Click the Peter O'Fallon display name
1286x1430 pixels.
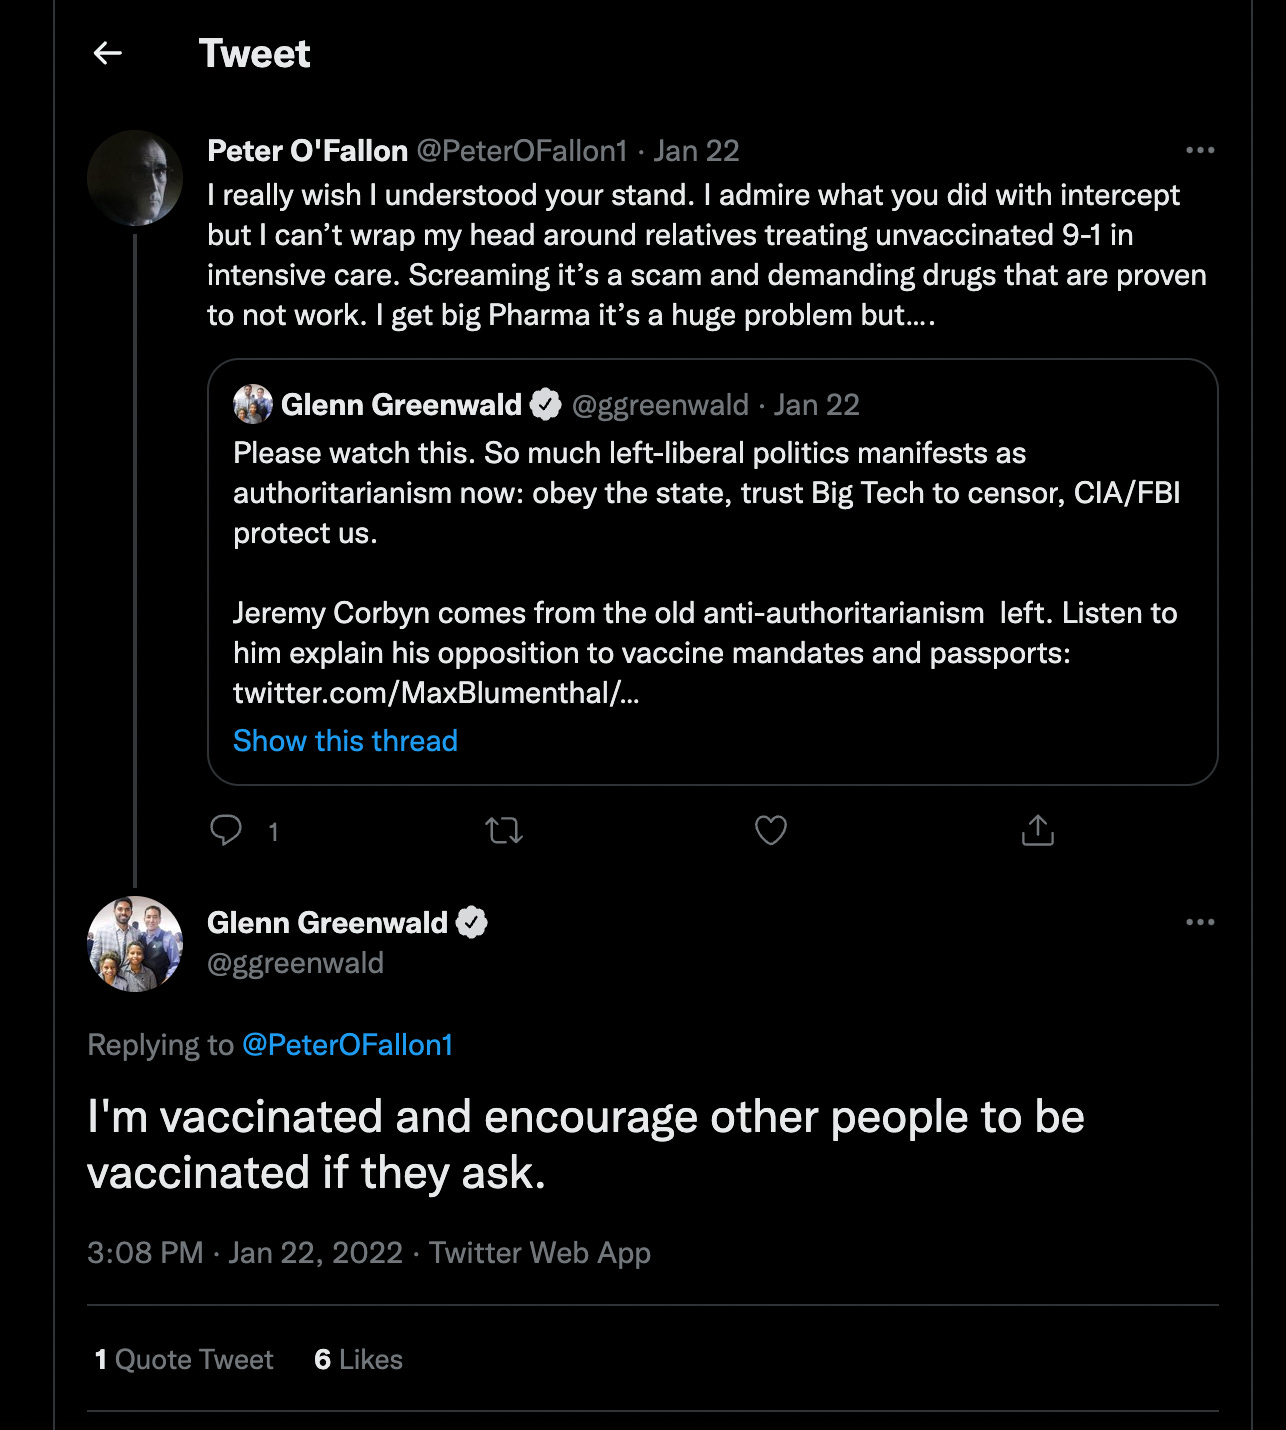307,151
